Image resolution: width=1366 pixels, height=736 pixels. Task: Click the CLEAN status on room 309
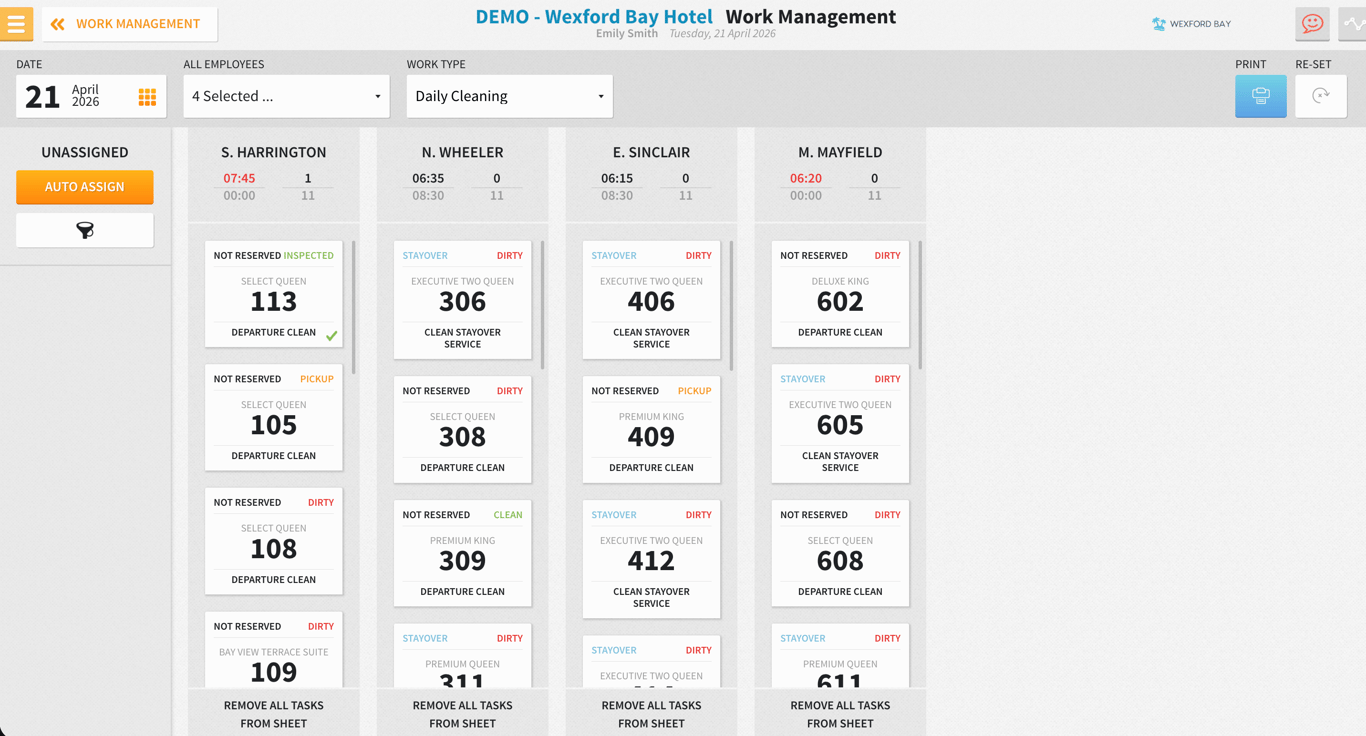508,515
